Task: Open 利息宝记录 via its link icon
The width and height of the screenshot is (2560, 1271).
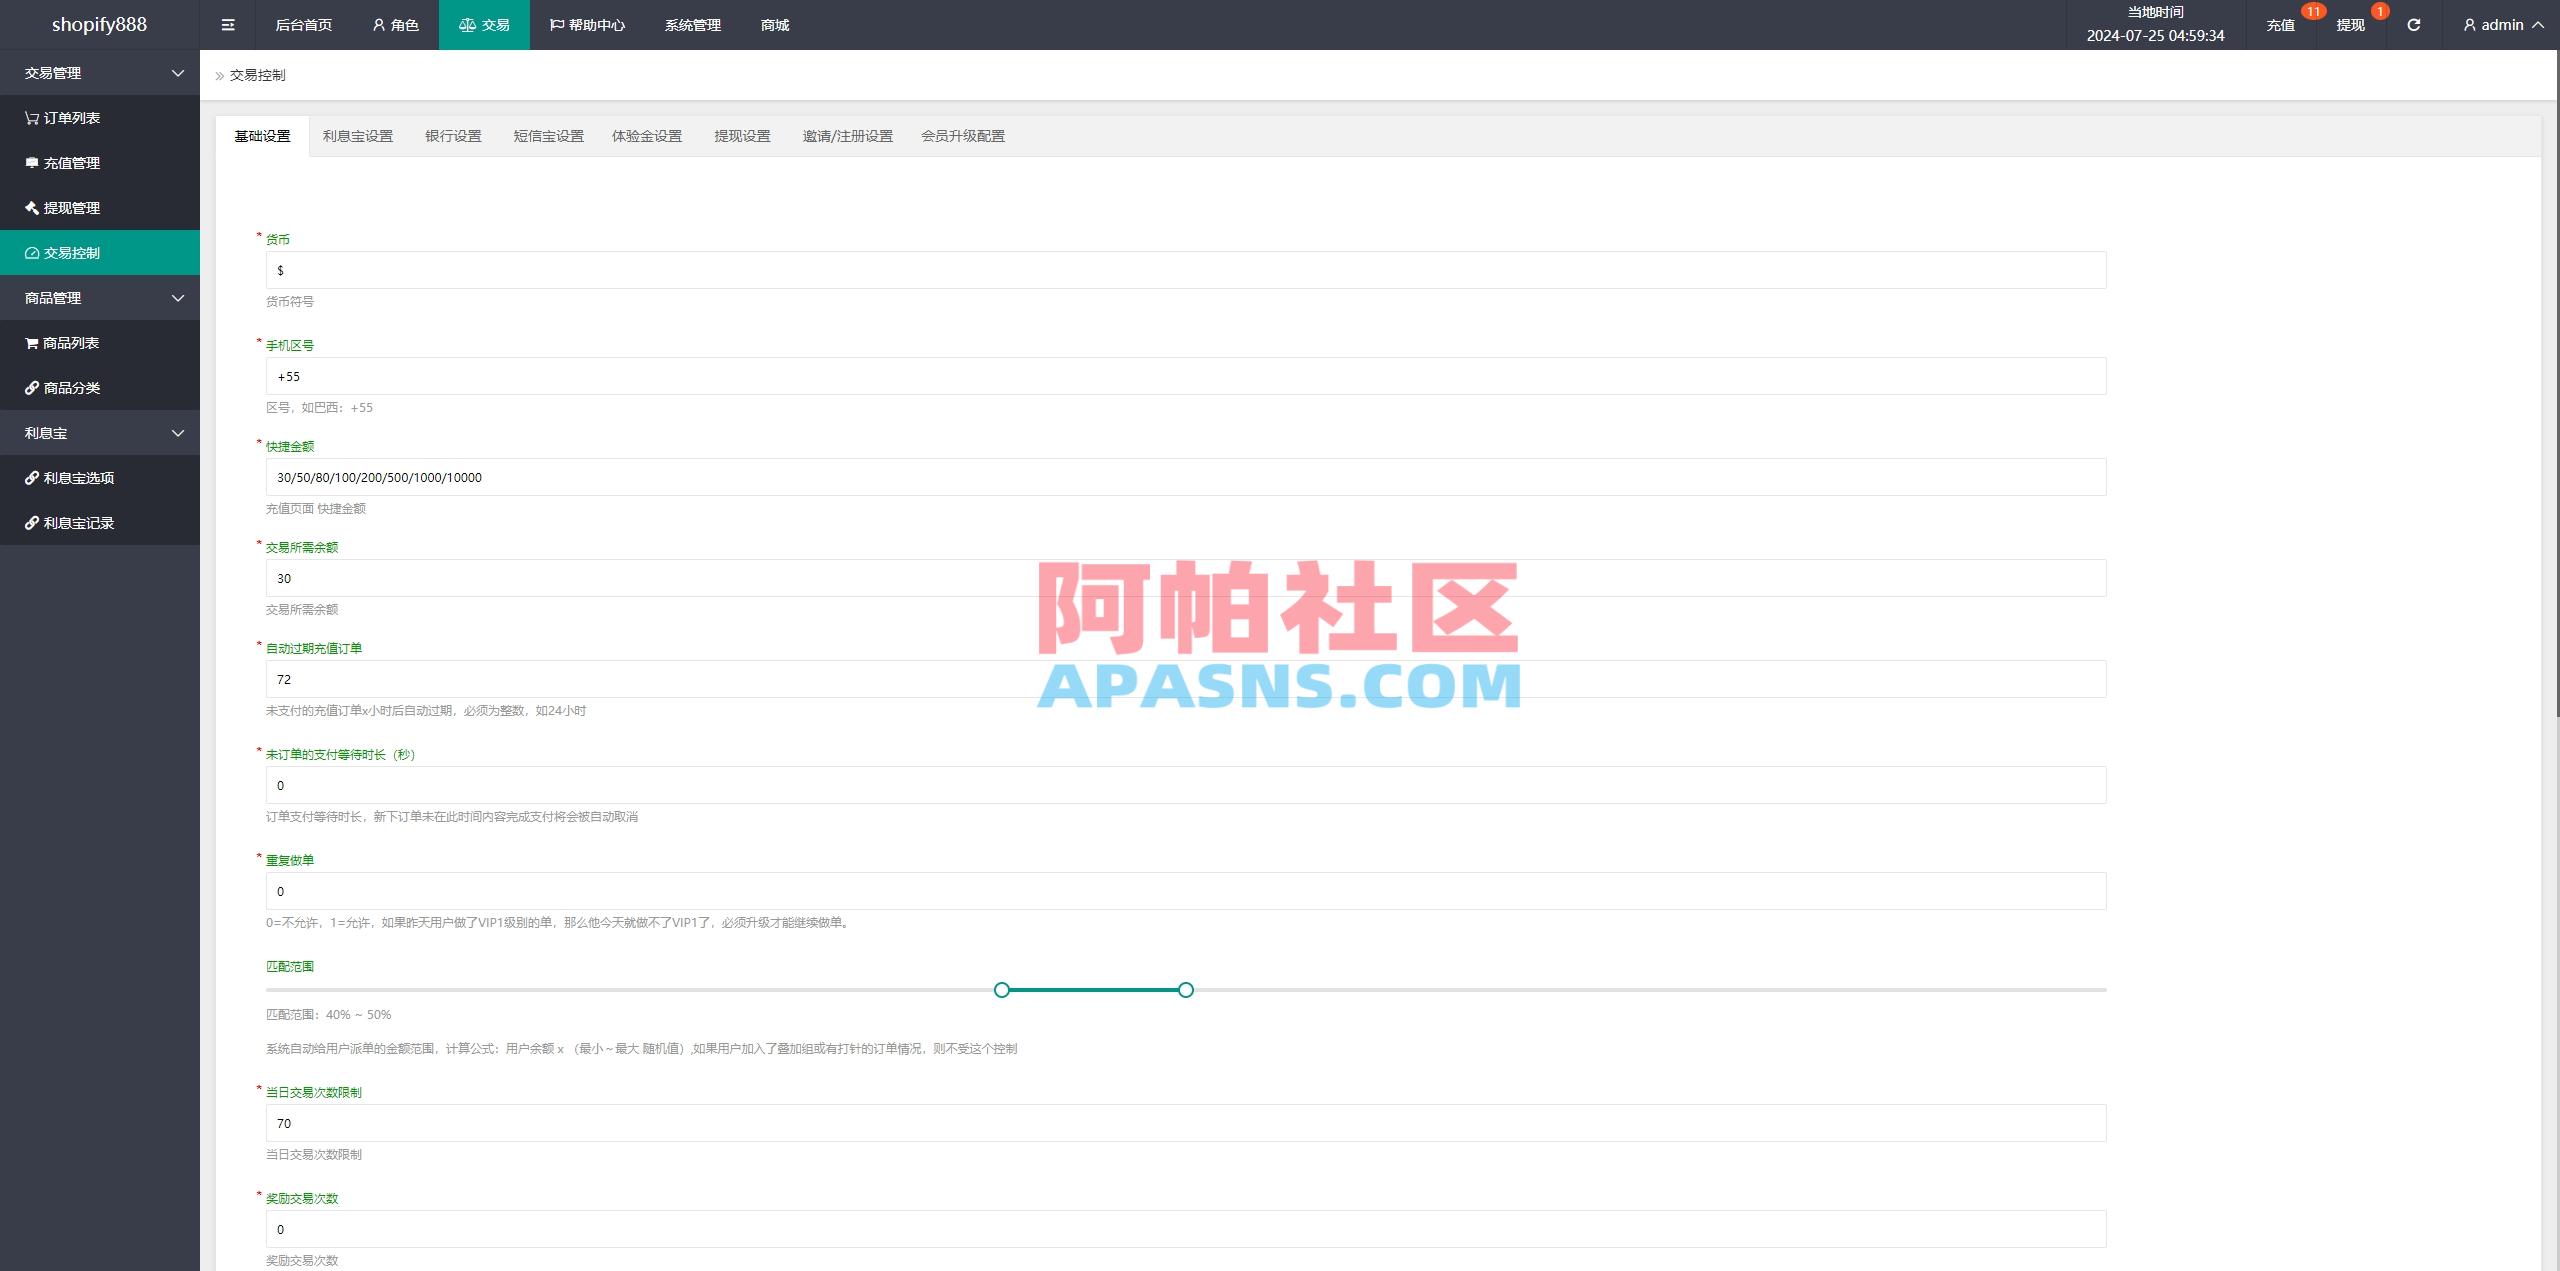Action: point(31,522)
